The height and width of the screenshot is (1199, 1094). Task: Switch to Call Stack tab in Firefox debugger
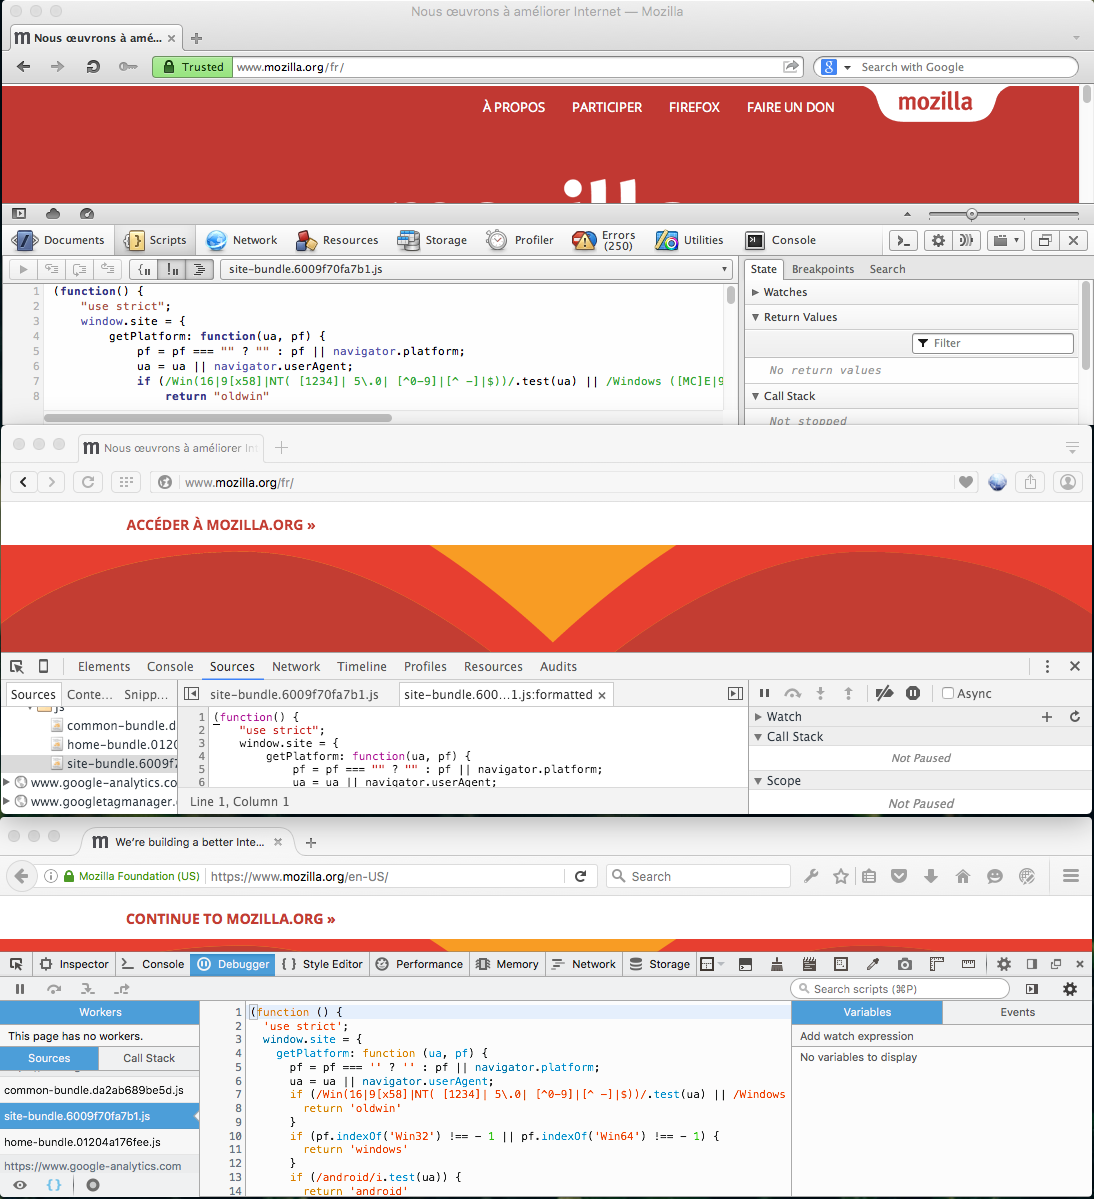coord(149,1058)
